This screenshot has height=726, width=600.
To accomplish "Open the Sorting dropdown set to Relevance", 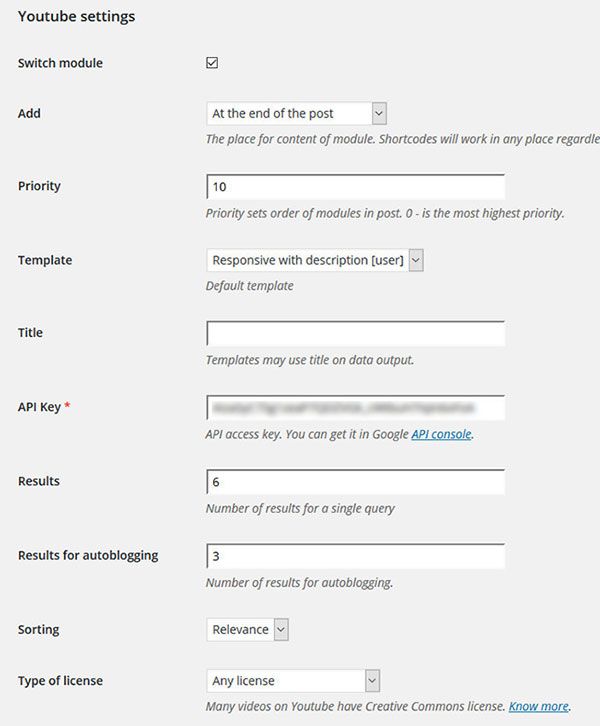I will 248,629.
